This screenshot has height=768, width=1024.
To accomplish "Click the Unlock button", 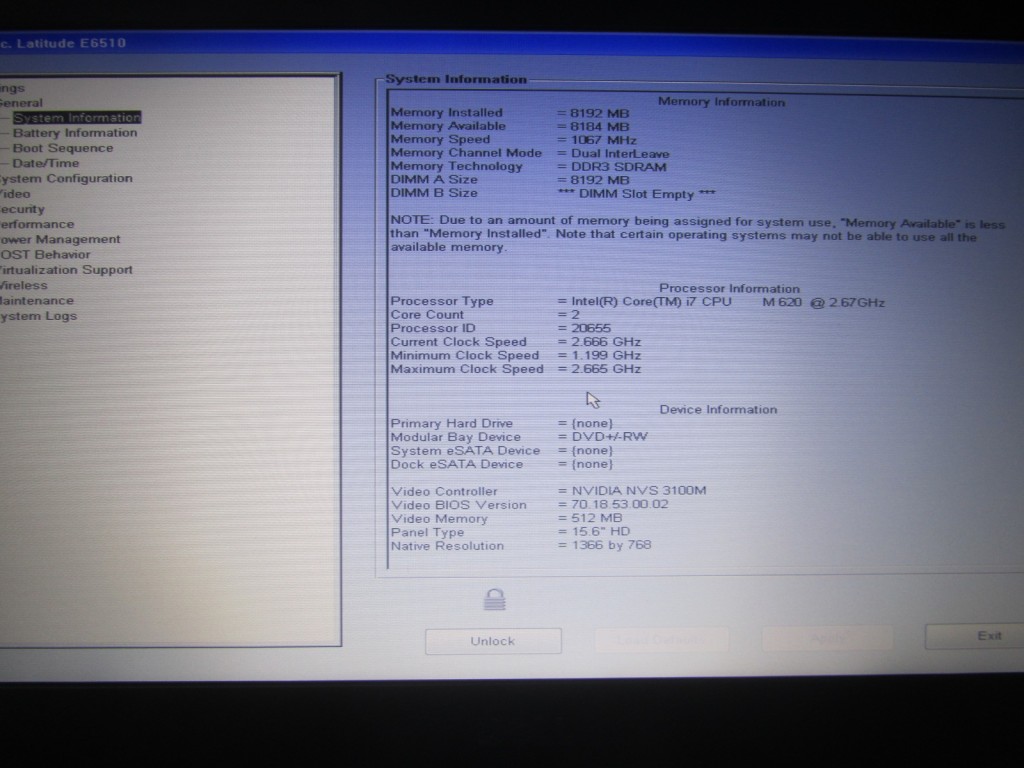I will click(x=493, y=641).
